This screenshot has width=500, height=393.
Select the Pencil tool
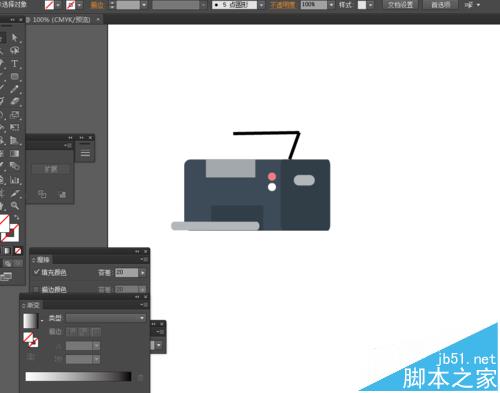[15, 89]
